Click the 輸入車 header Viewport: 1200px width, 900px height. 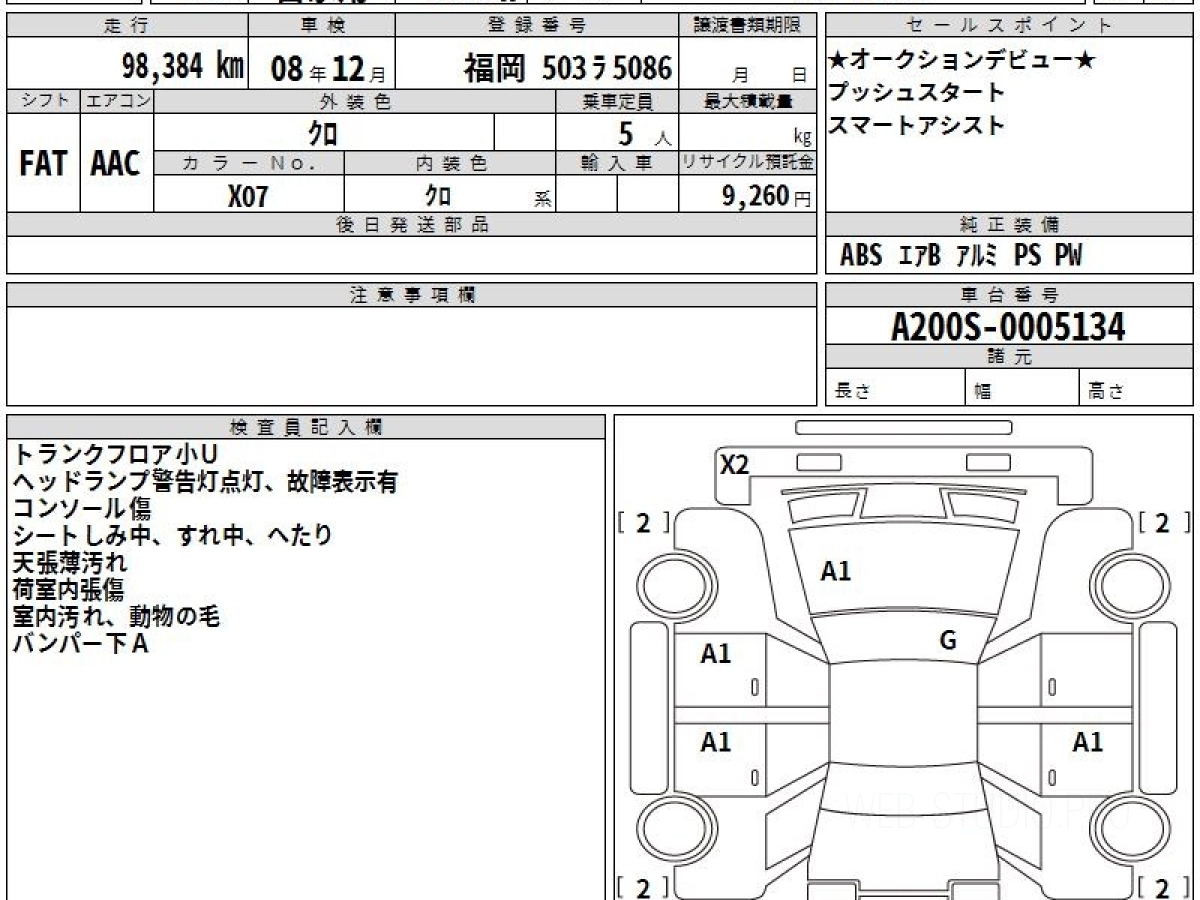click(617, 164)
